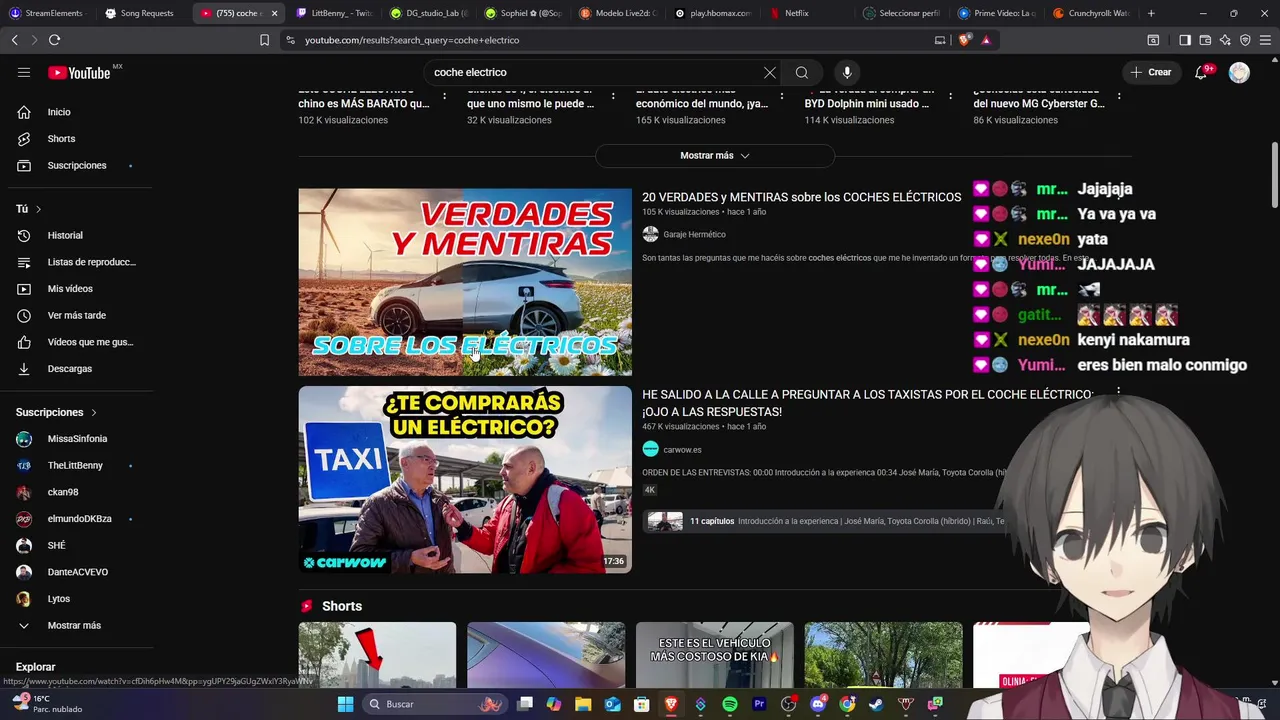Bookmark this page with the bookmark icon
Screen dimensions: 1280x720
point(264,40)
